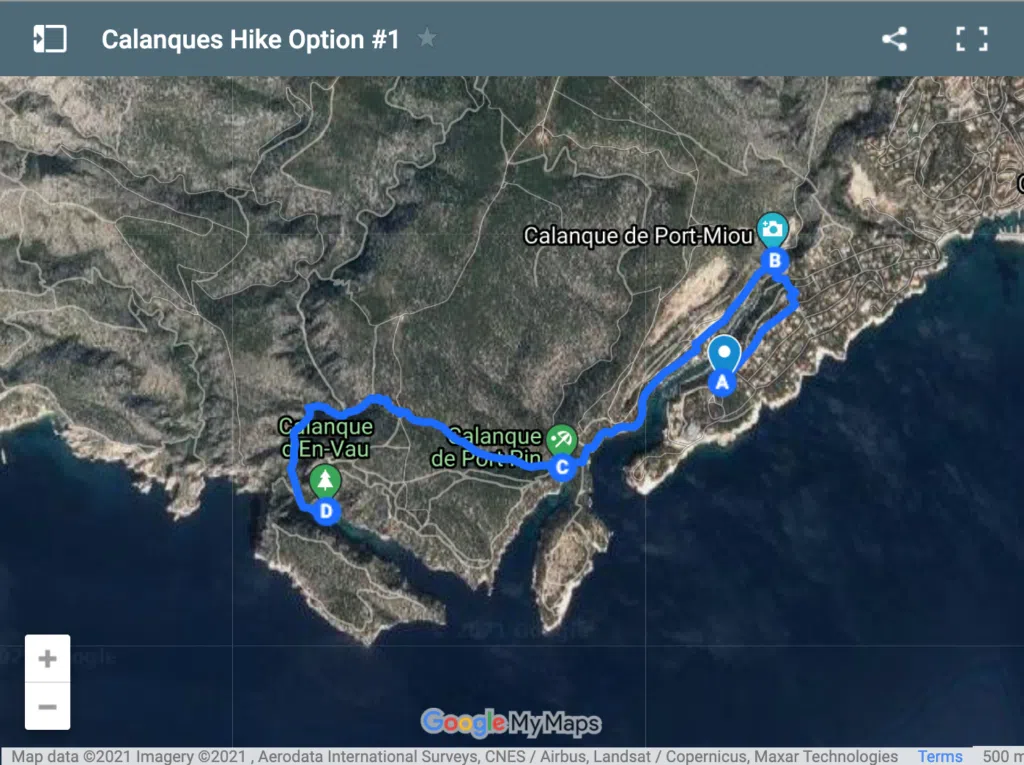Click the share icon in header
The width and height of the screenshot is (1024, 765).
[894, 39]
